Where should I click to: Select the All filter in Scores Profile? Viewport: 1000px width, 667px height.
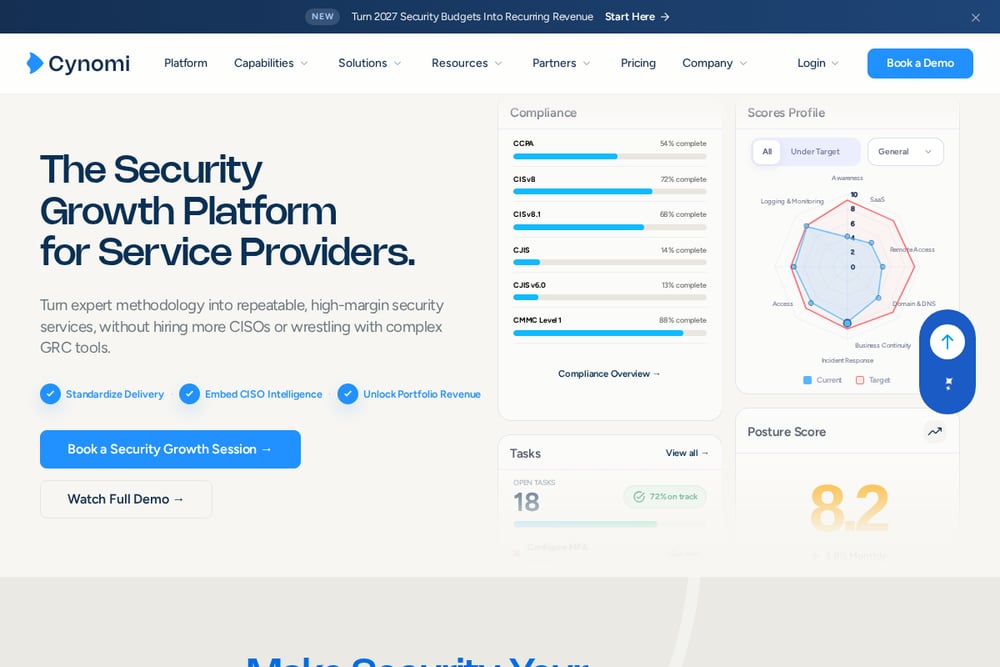(x=767, y=152)
